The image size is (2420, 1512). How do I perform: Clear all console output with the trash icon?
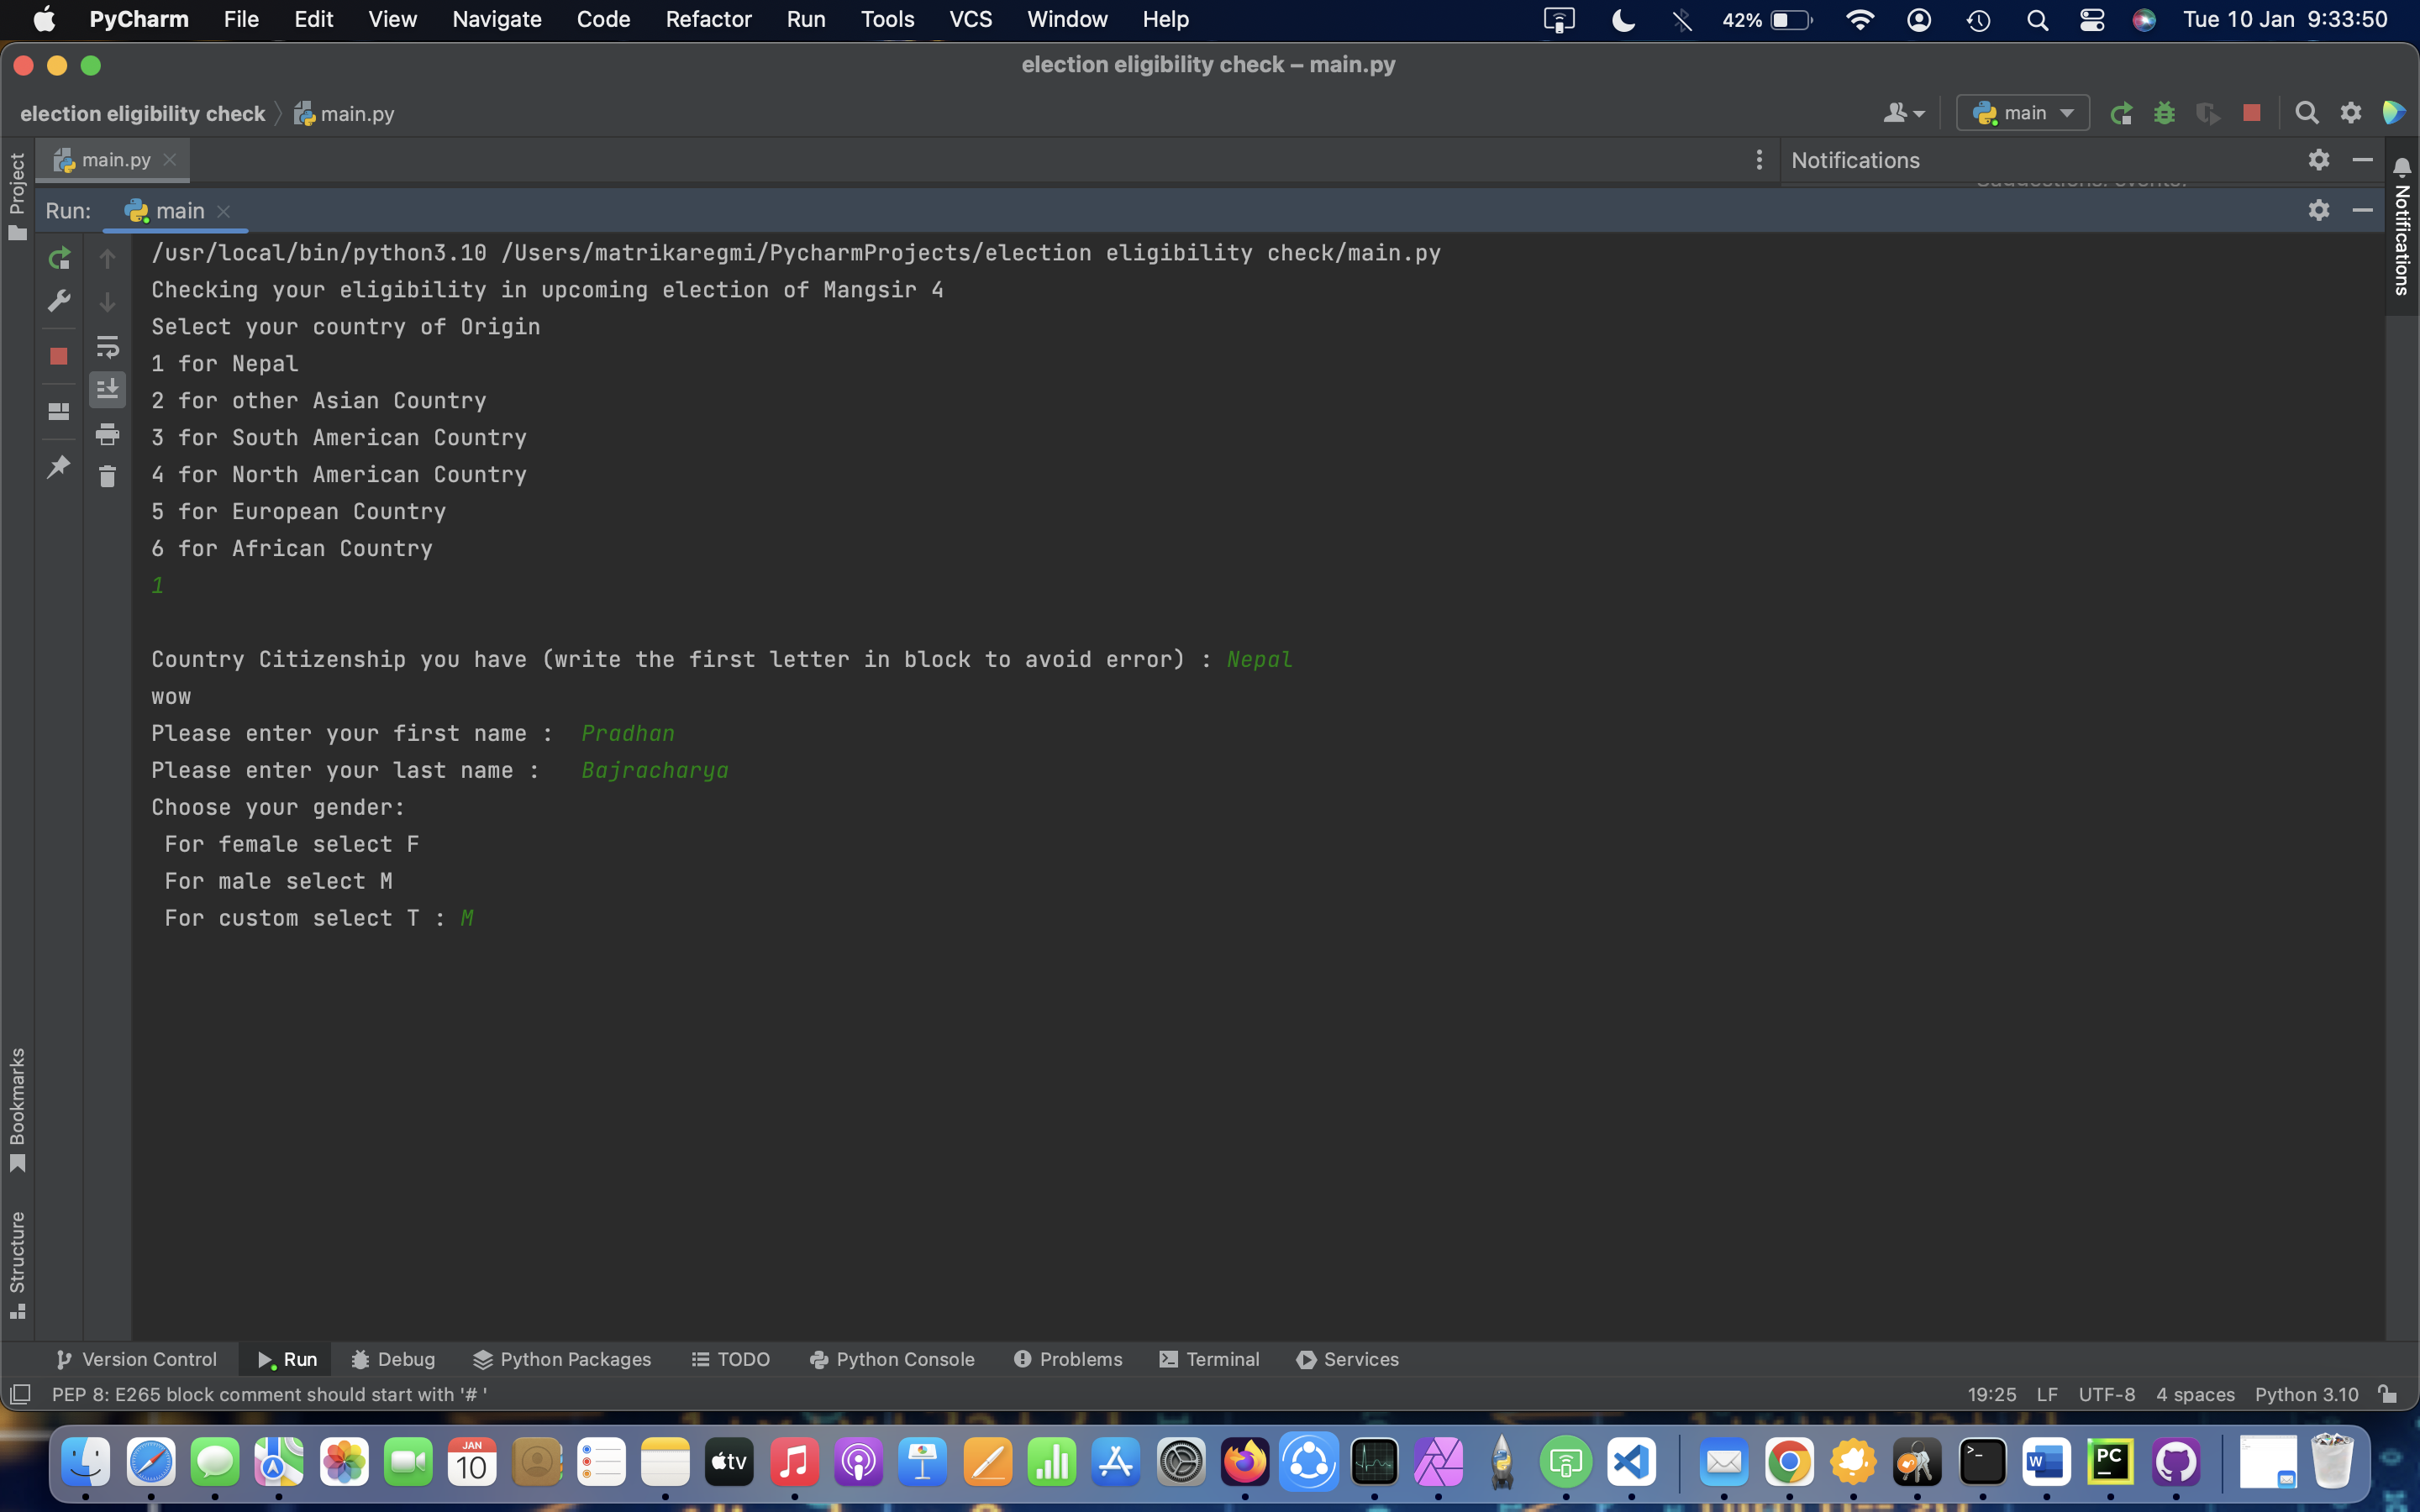coord(107,476)
